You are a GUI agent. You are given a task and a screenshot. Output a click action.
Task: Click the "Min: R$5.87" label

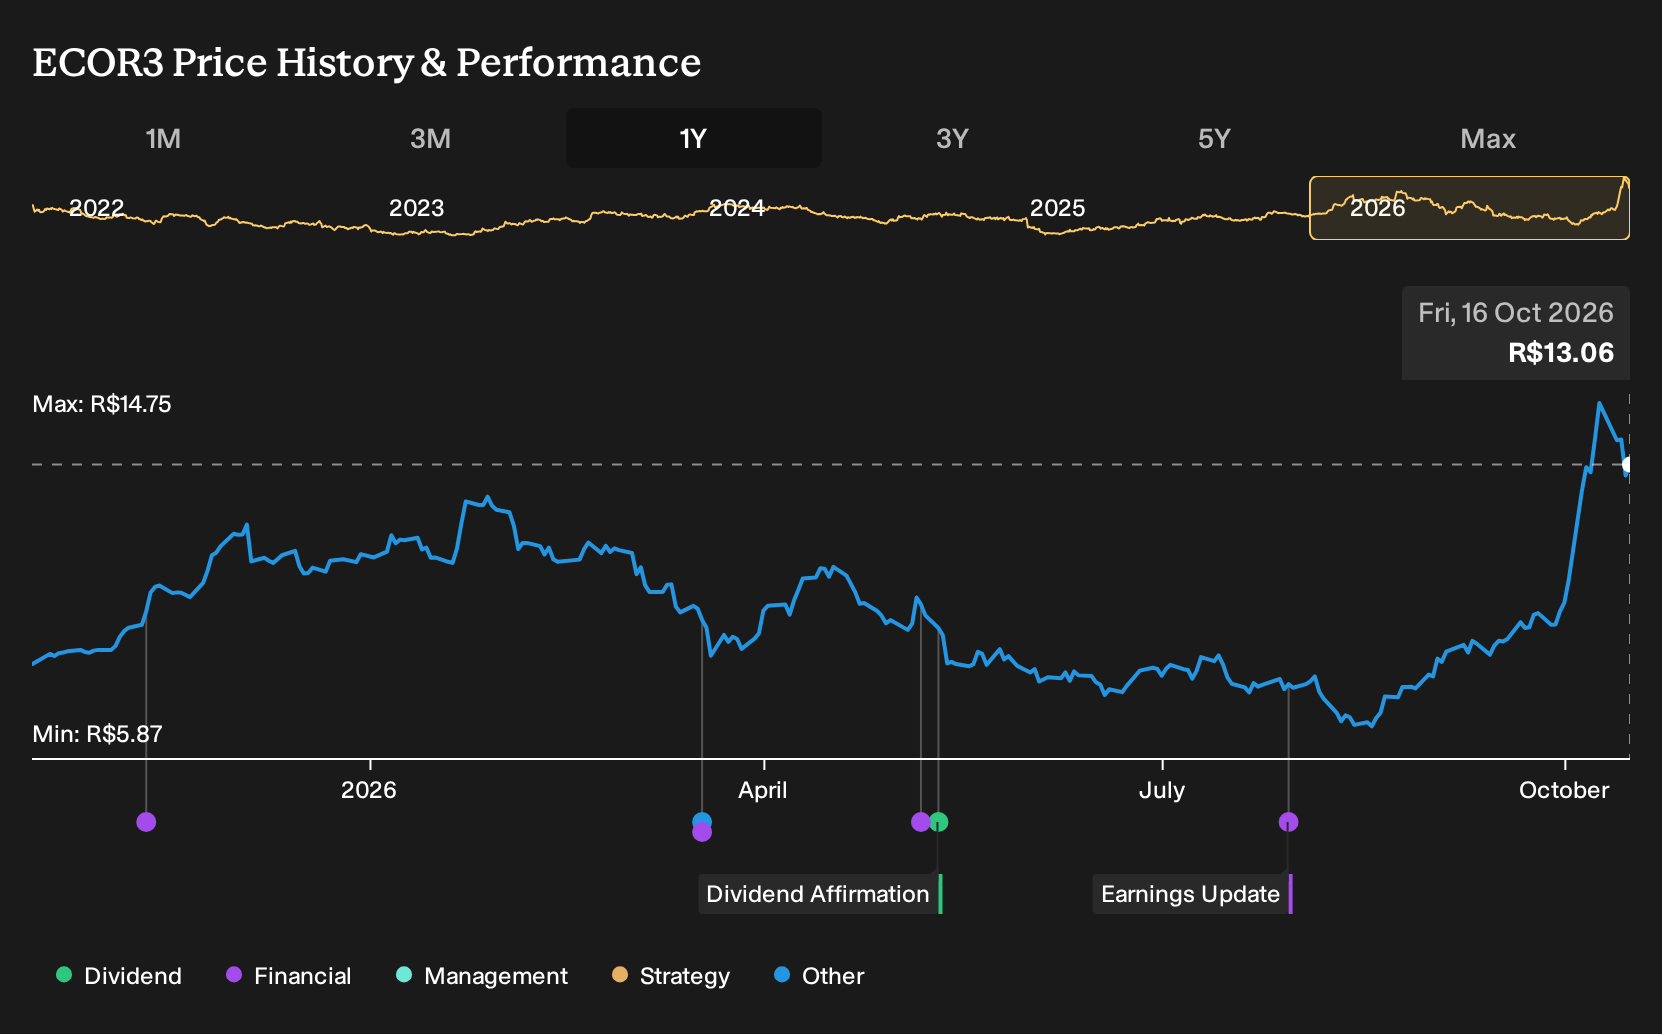pos(97,734)
